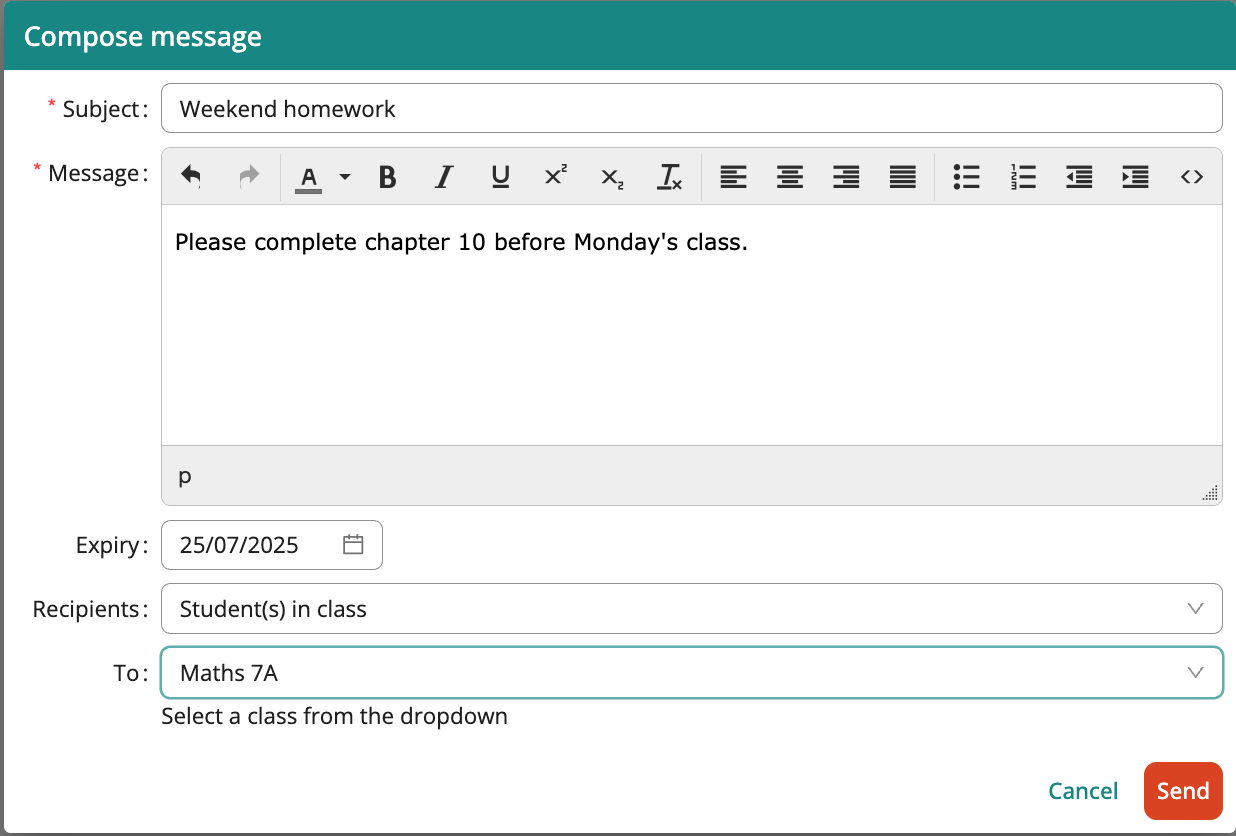Apply italic formatting
The image size is (1236, 836).
coord(443,176)
